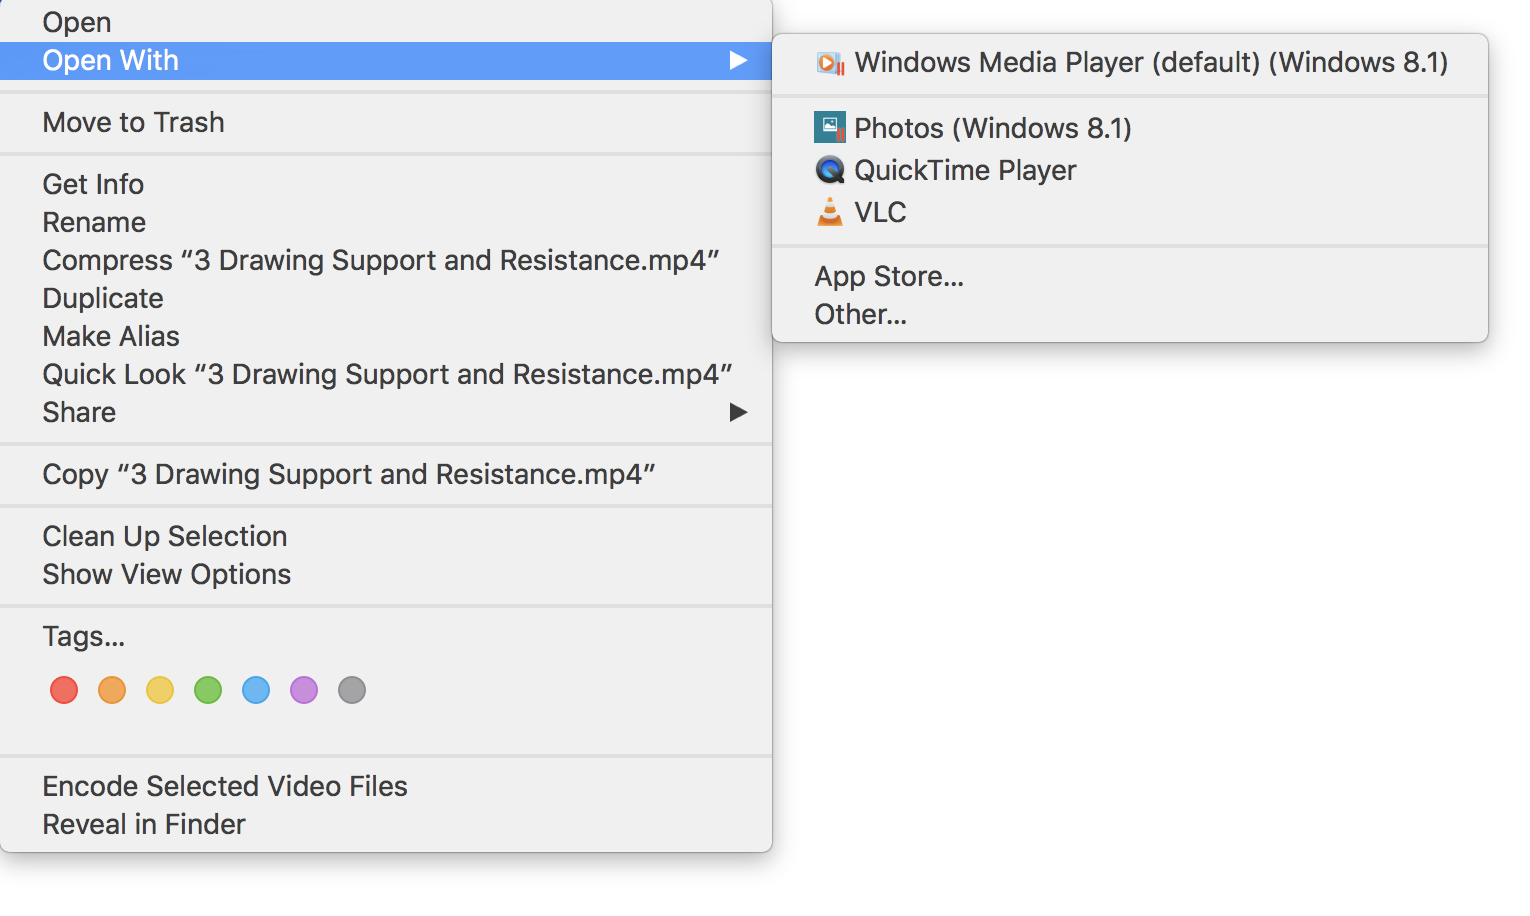Expand the Share submenu arrow

(738, 412)
